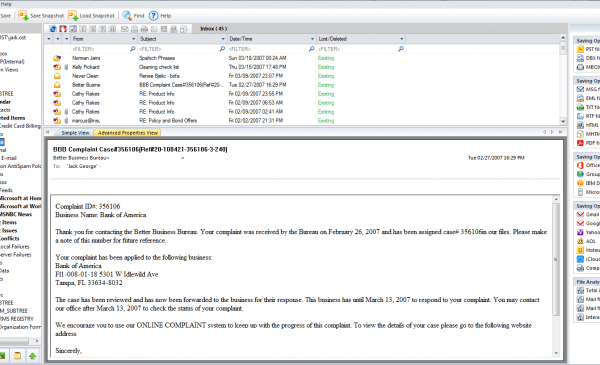Switch to the Simple View tab
The height and width of the screenshot is (365, 600).
coord(75,133)
